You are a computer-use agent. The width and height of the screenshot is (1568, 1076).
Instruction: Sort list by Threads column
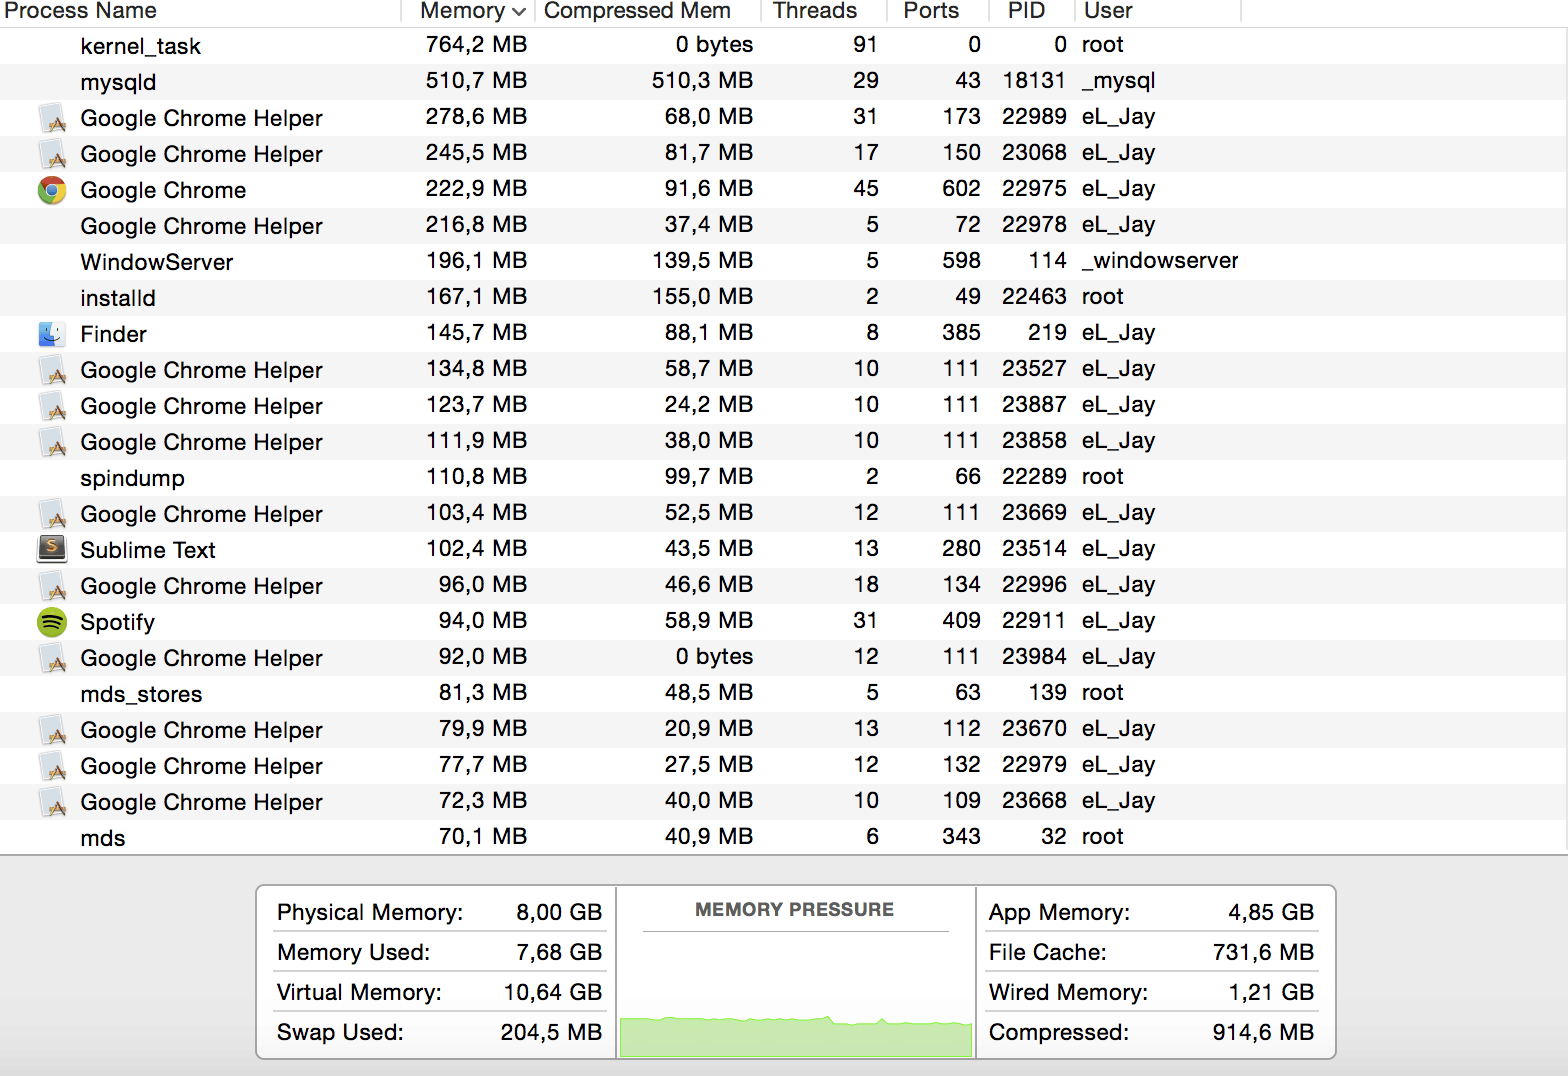coord(814,11)
